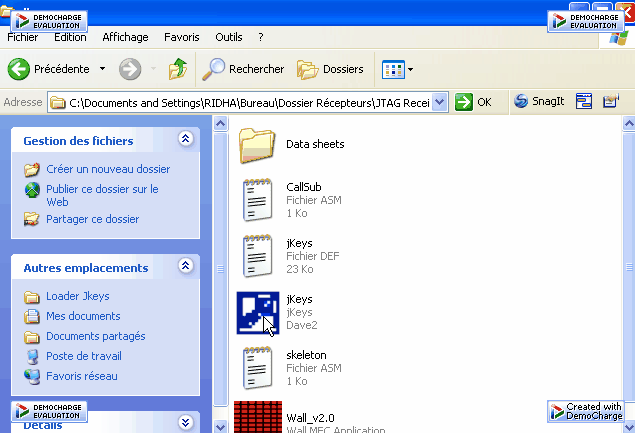Click Créer un nouveau dossier link
Screen dimensions: 635x433
pyautogui.click(x=107, y=169)
